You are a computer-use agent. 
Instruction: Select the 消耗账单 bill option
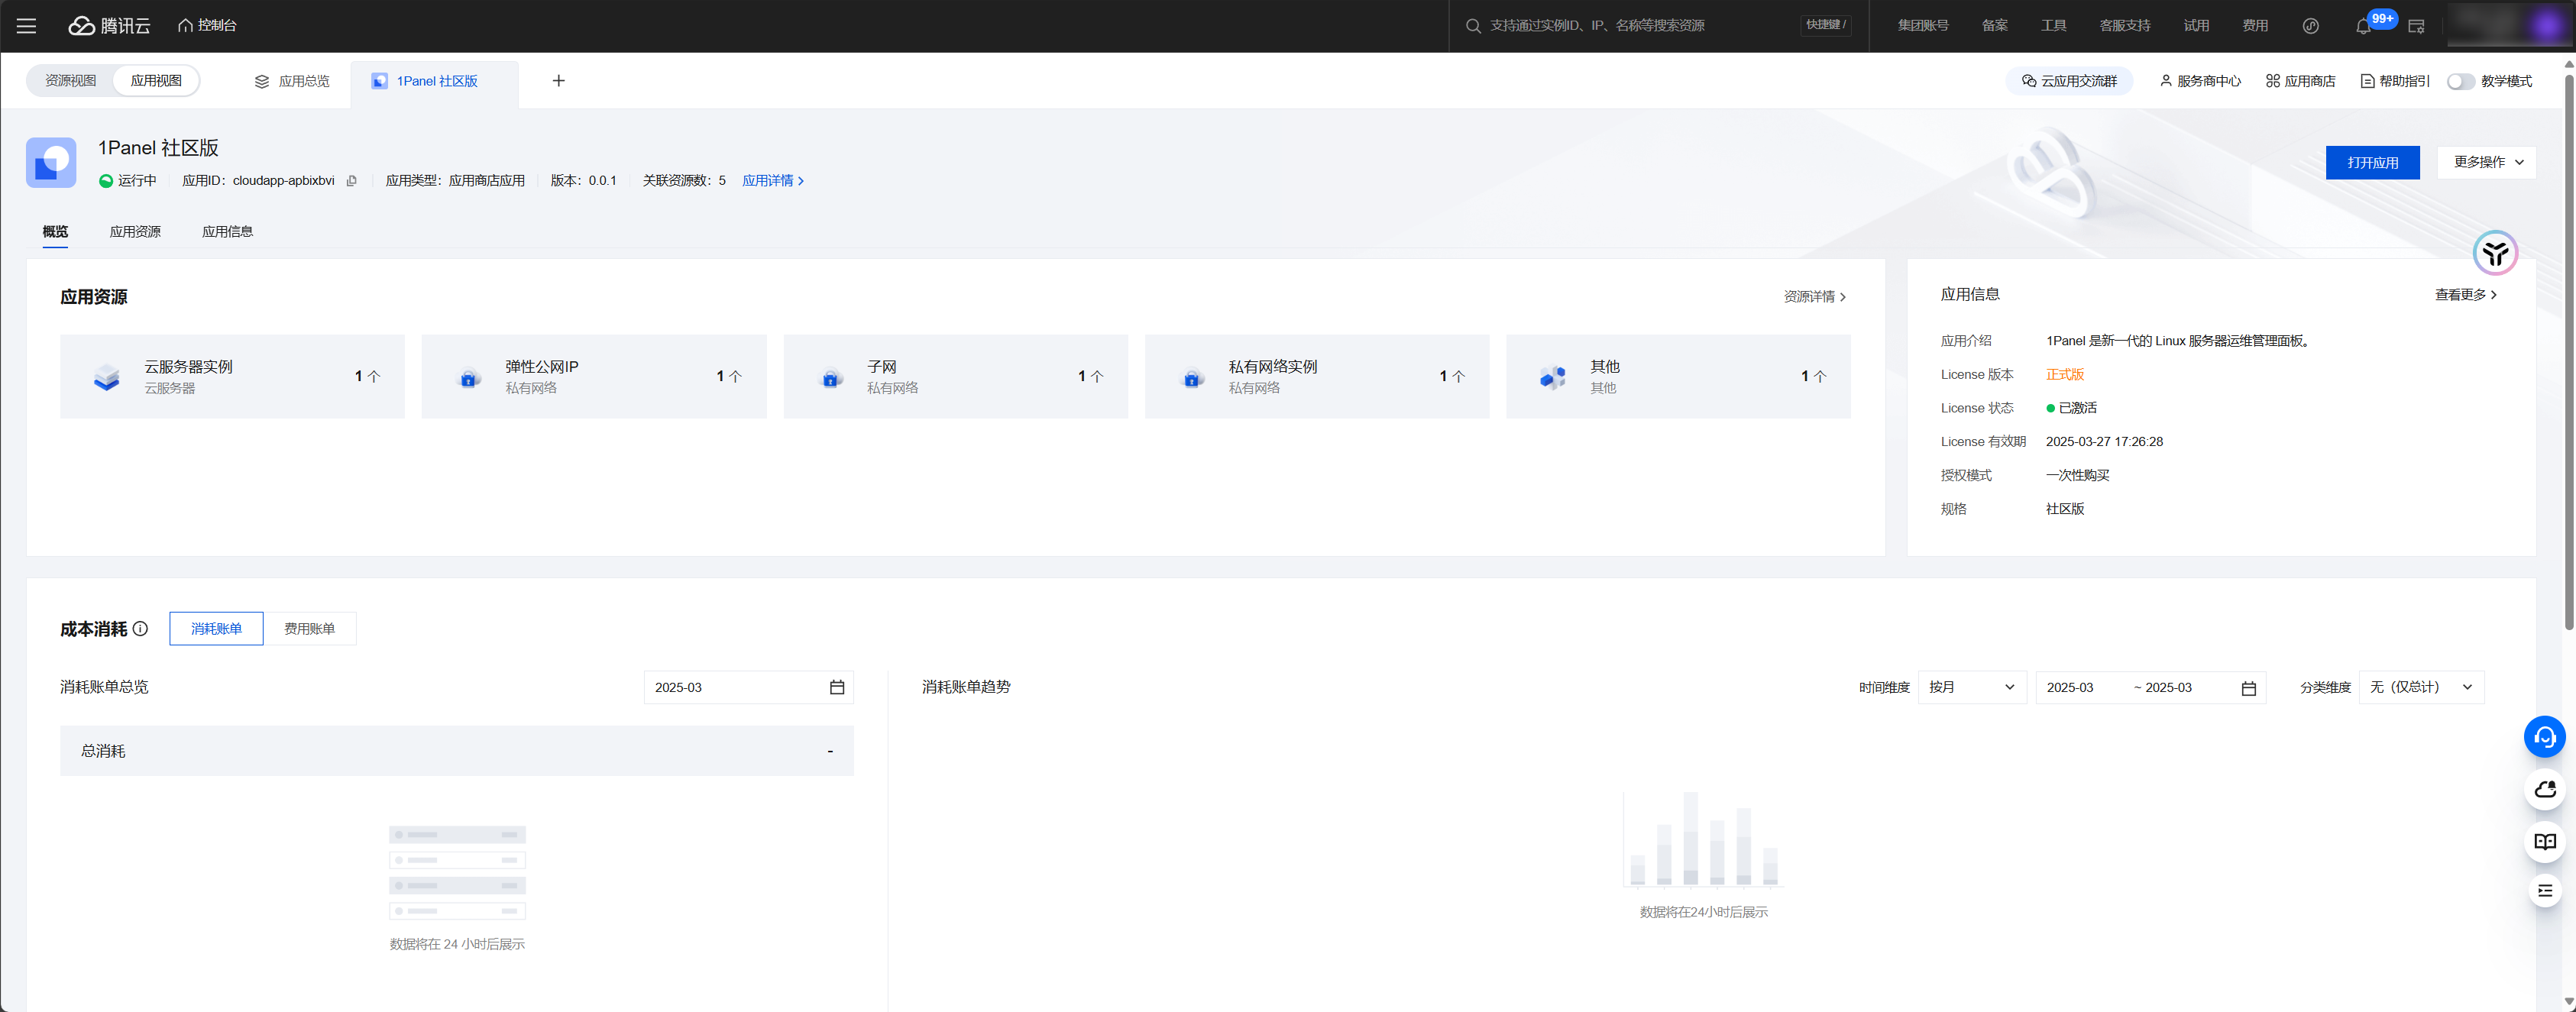[x=216, y=629]
